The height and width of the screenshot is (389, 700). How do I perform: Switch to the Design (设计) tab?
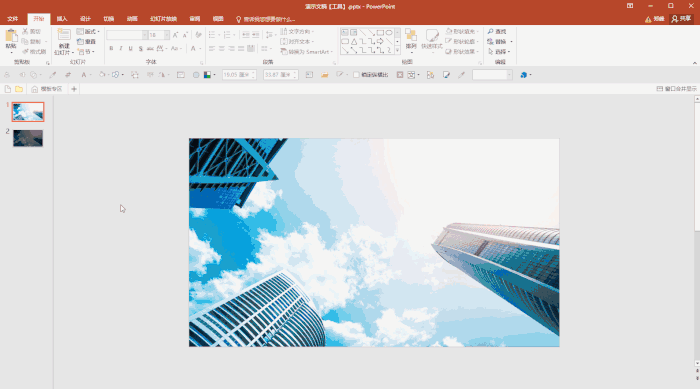point(85,19)
